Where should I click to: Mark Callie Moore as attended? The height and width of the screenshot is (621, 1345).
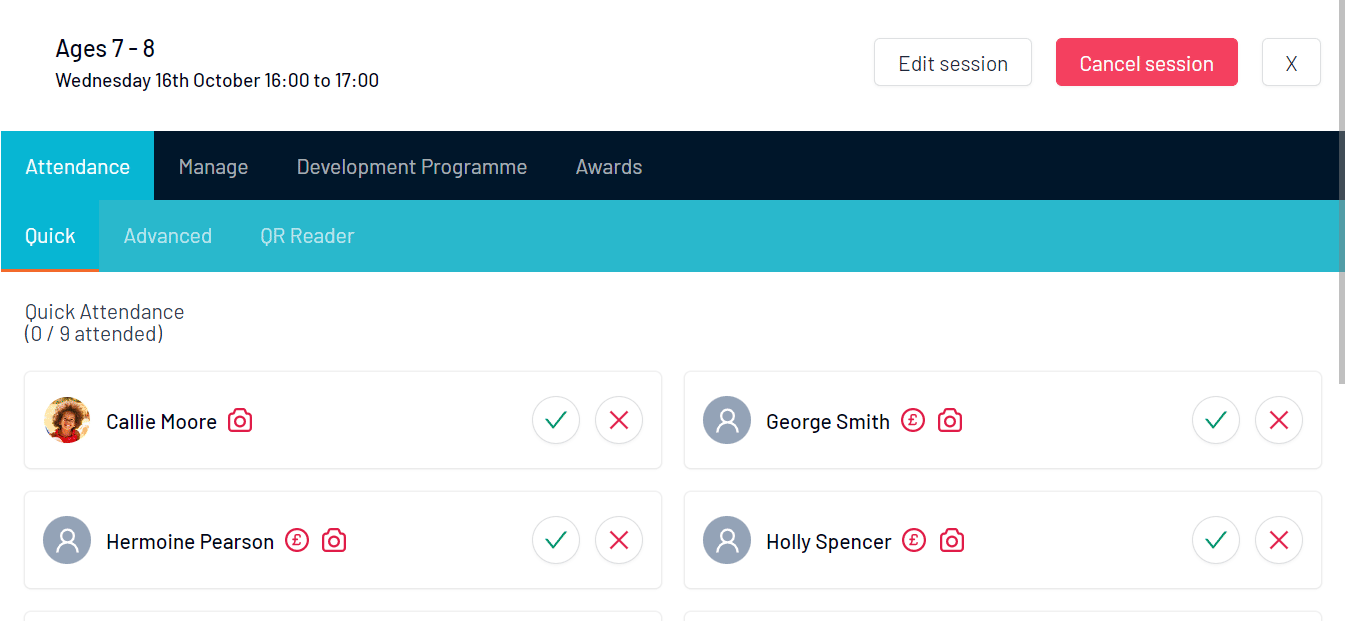pyautogui.click(x=556, y=420)
